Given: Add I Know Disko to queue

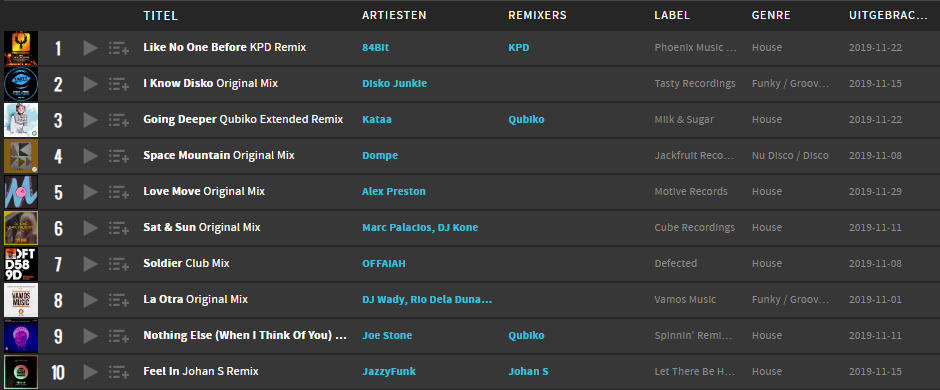Looking at the screenshot, I should [x=119, y=84].
